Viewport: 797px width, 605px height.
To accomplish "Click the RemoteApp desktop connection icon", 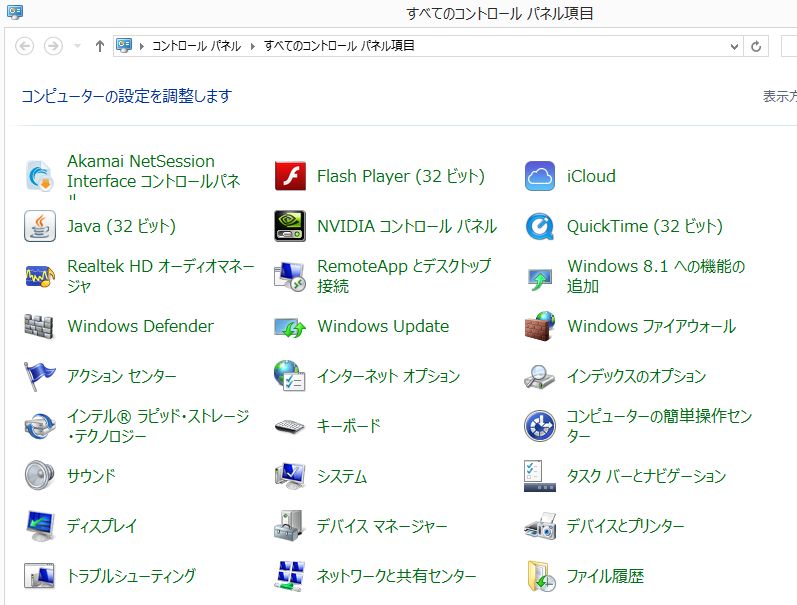I will [x=290, y=276].
